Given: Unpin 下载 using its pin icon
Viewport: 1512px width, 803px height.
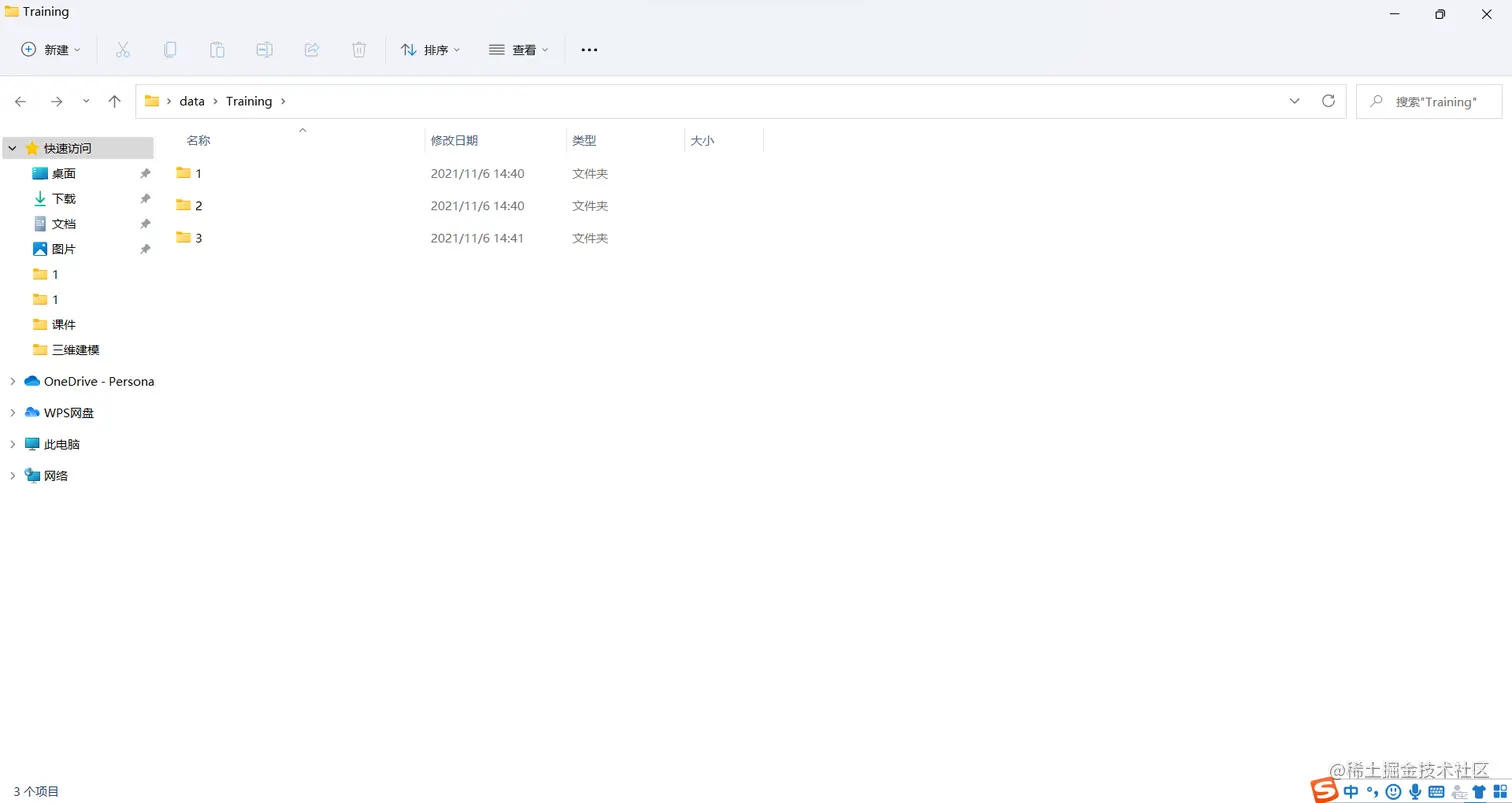Looking at the screenshot, I should (x=145, y=198).
